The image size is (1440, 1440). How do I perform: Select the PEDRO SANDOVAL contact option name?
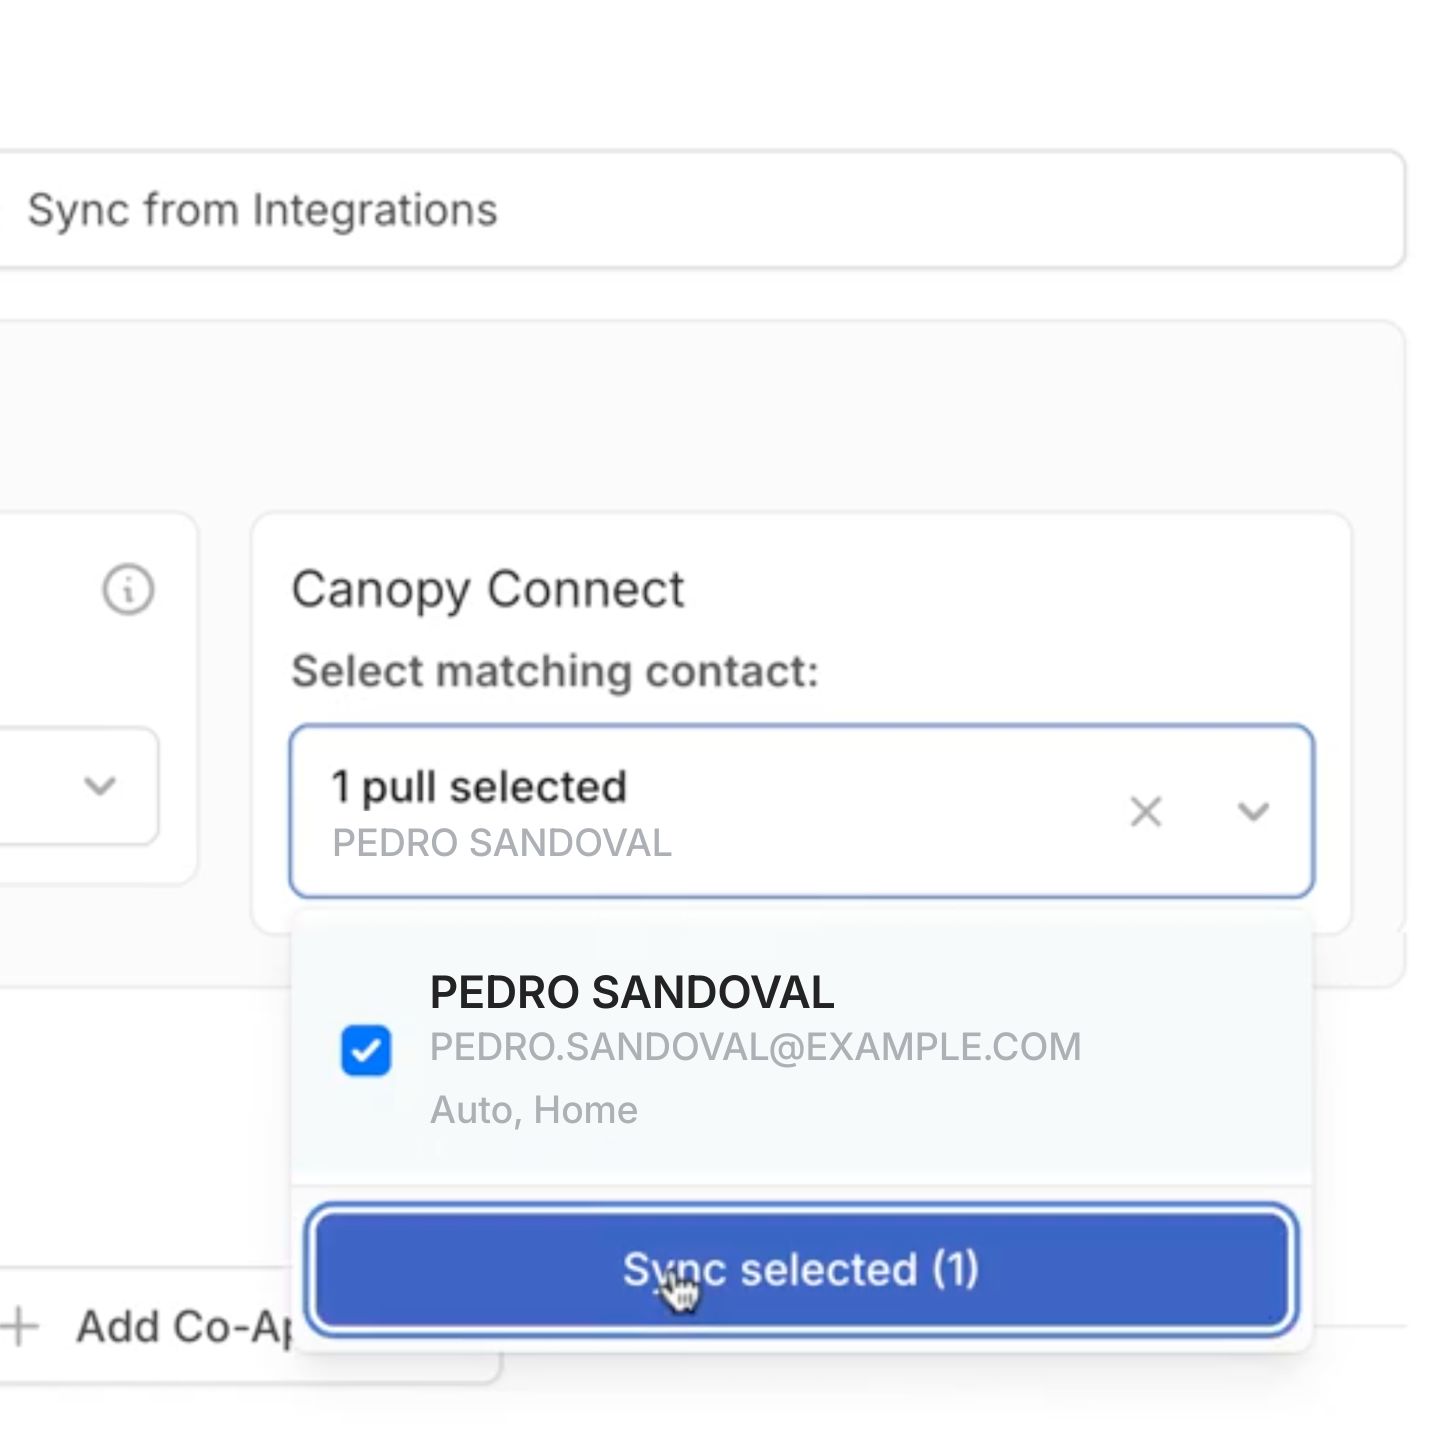coord(631,992)
